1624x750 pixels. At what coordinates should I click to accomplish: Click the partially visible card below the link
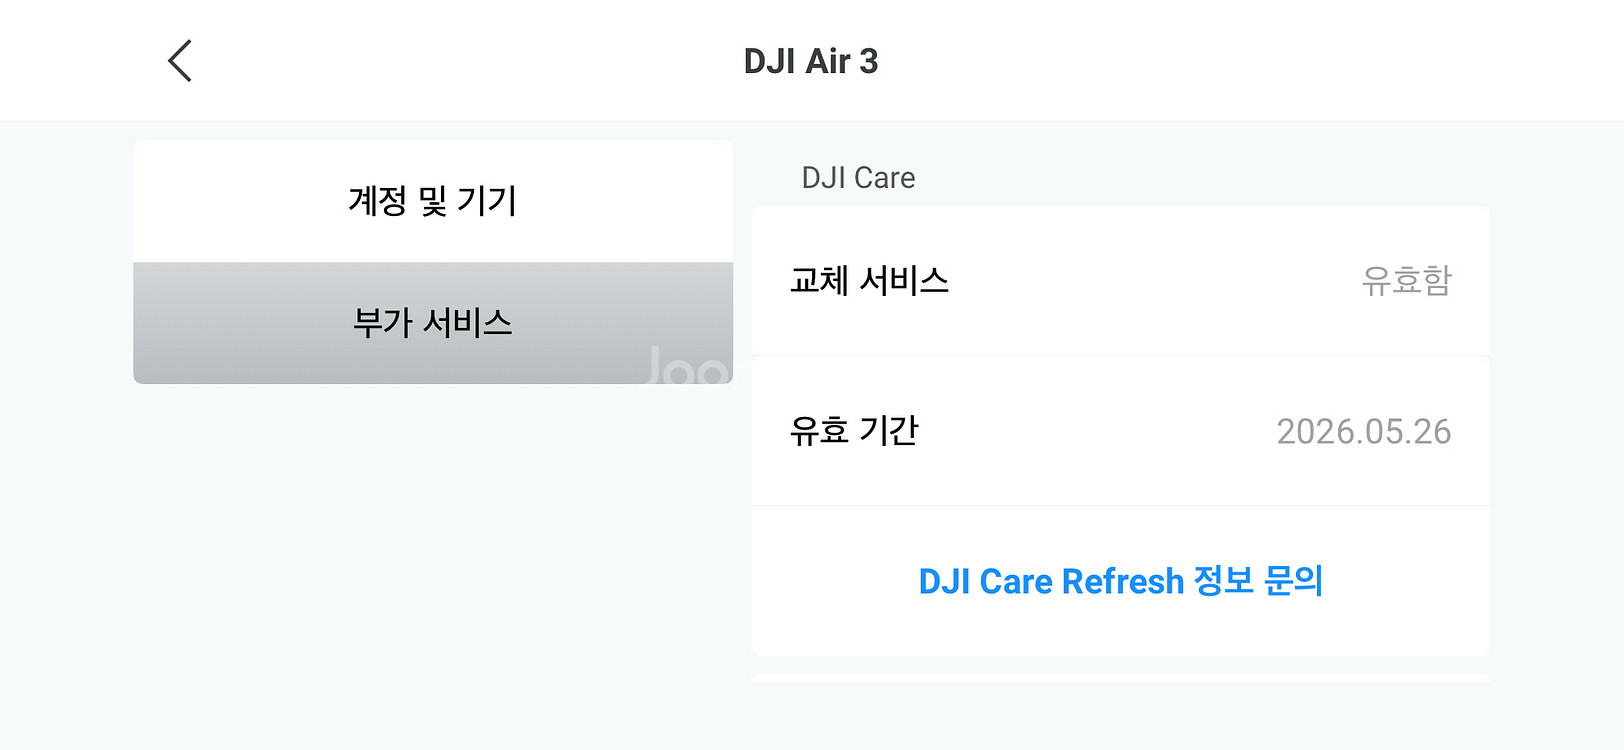[x=1120, y=678]
